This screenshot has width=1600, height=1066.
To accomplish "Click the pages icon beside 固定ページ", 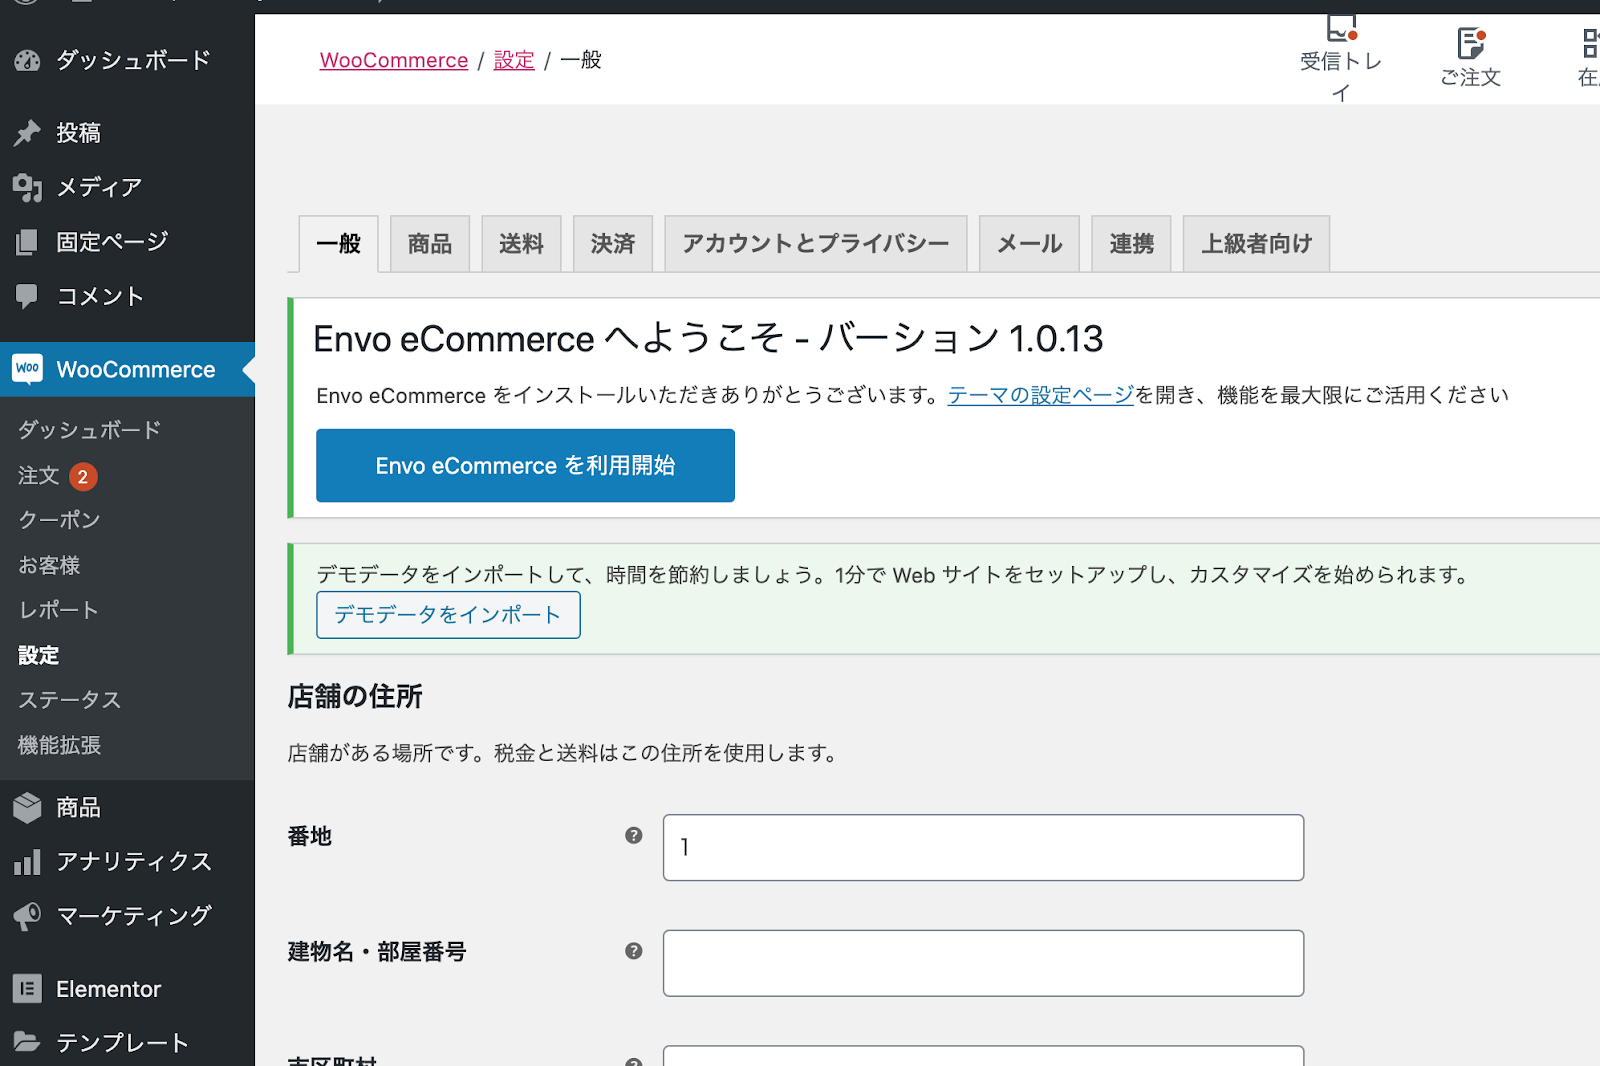I will click(27, 242).
